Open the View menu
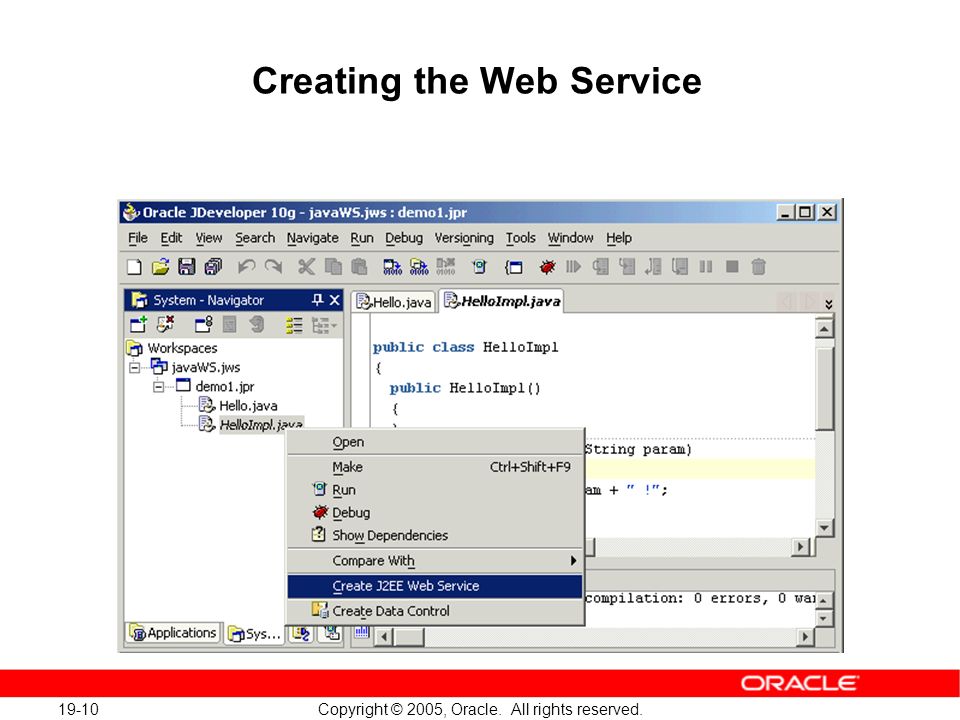 209,238
